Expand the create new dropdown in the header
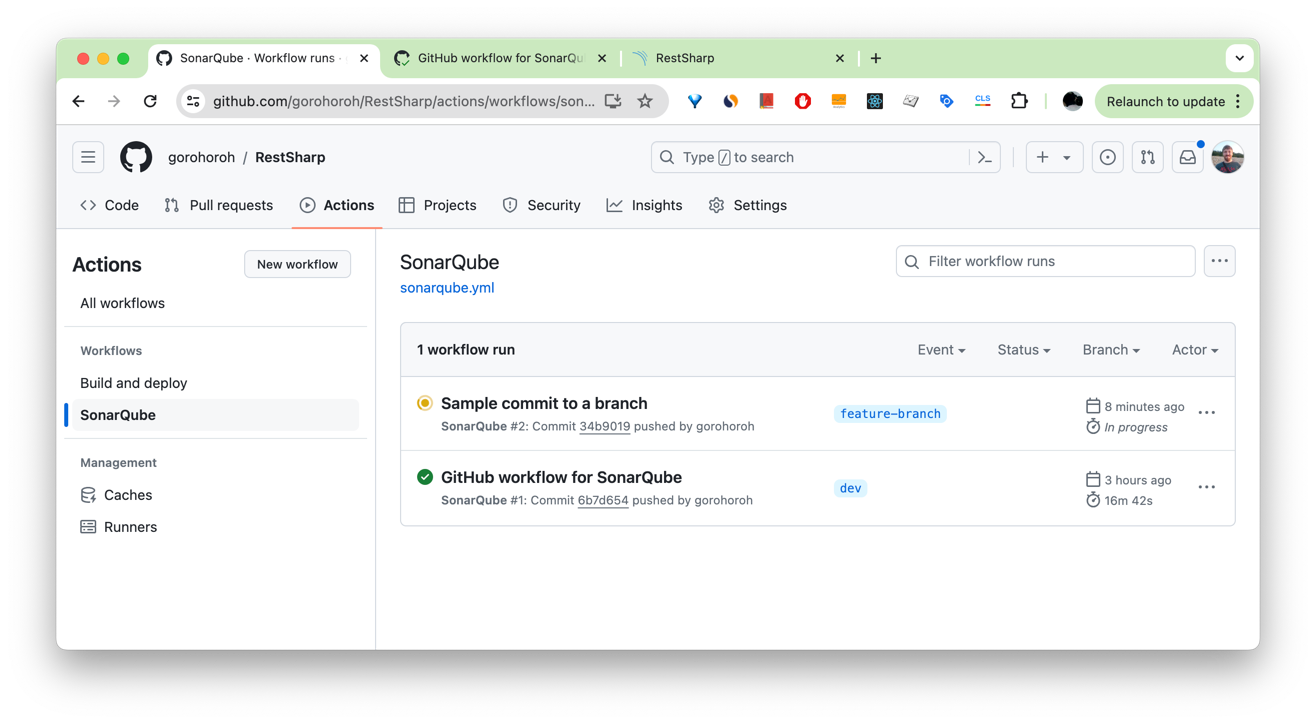 click(1054, 157)
